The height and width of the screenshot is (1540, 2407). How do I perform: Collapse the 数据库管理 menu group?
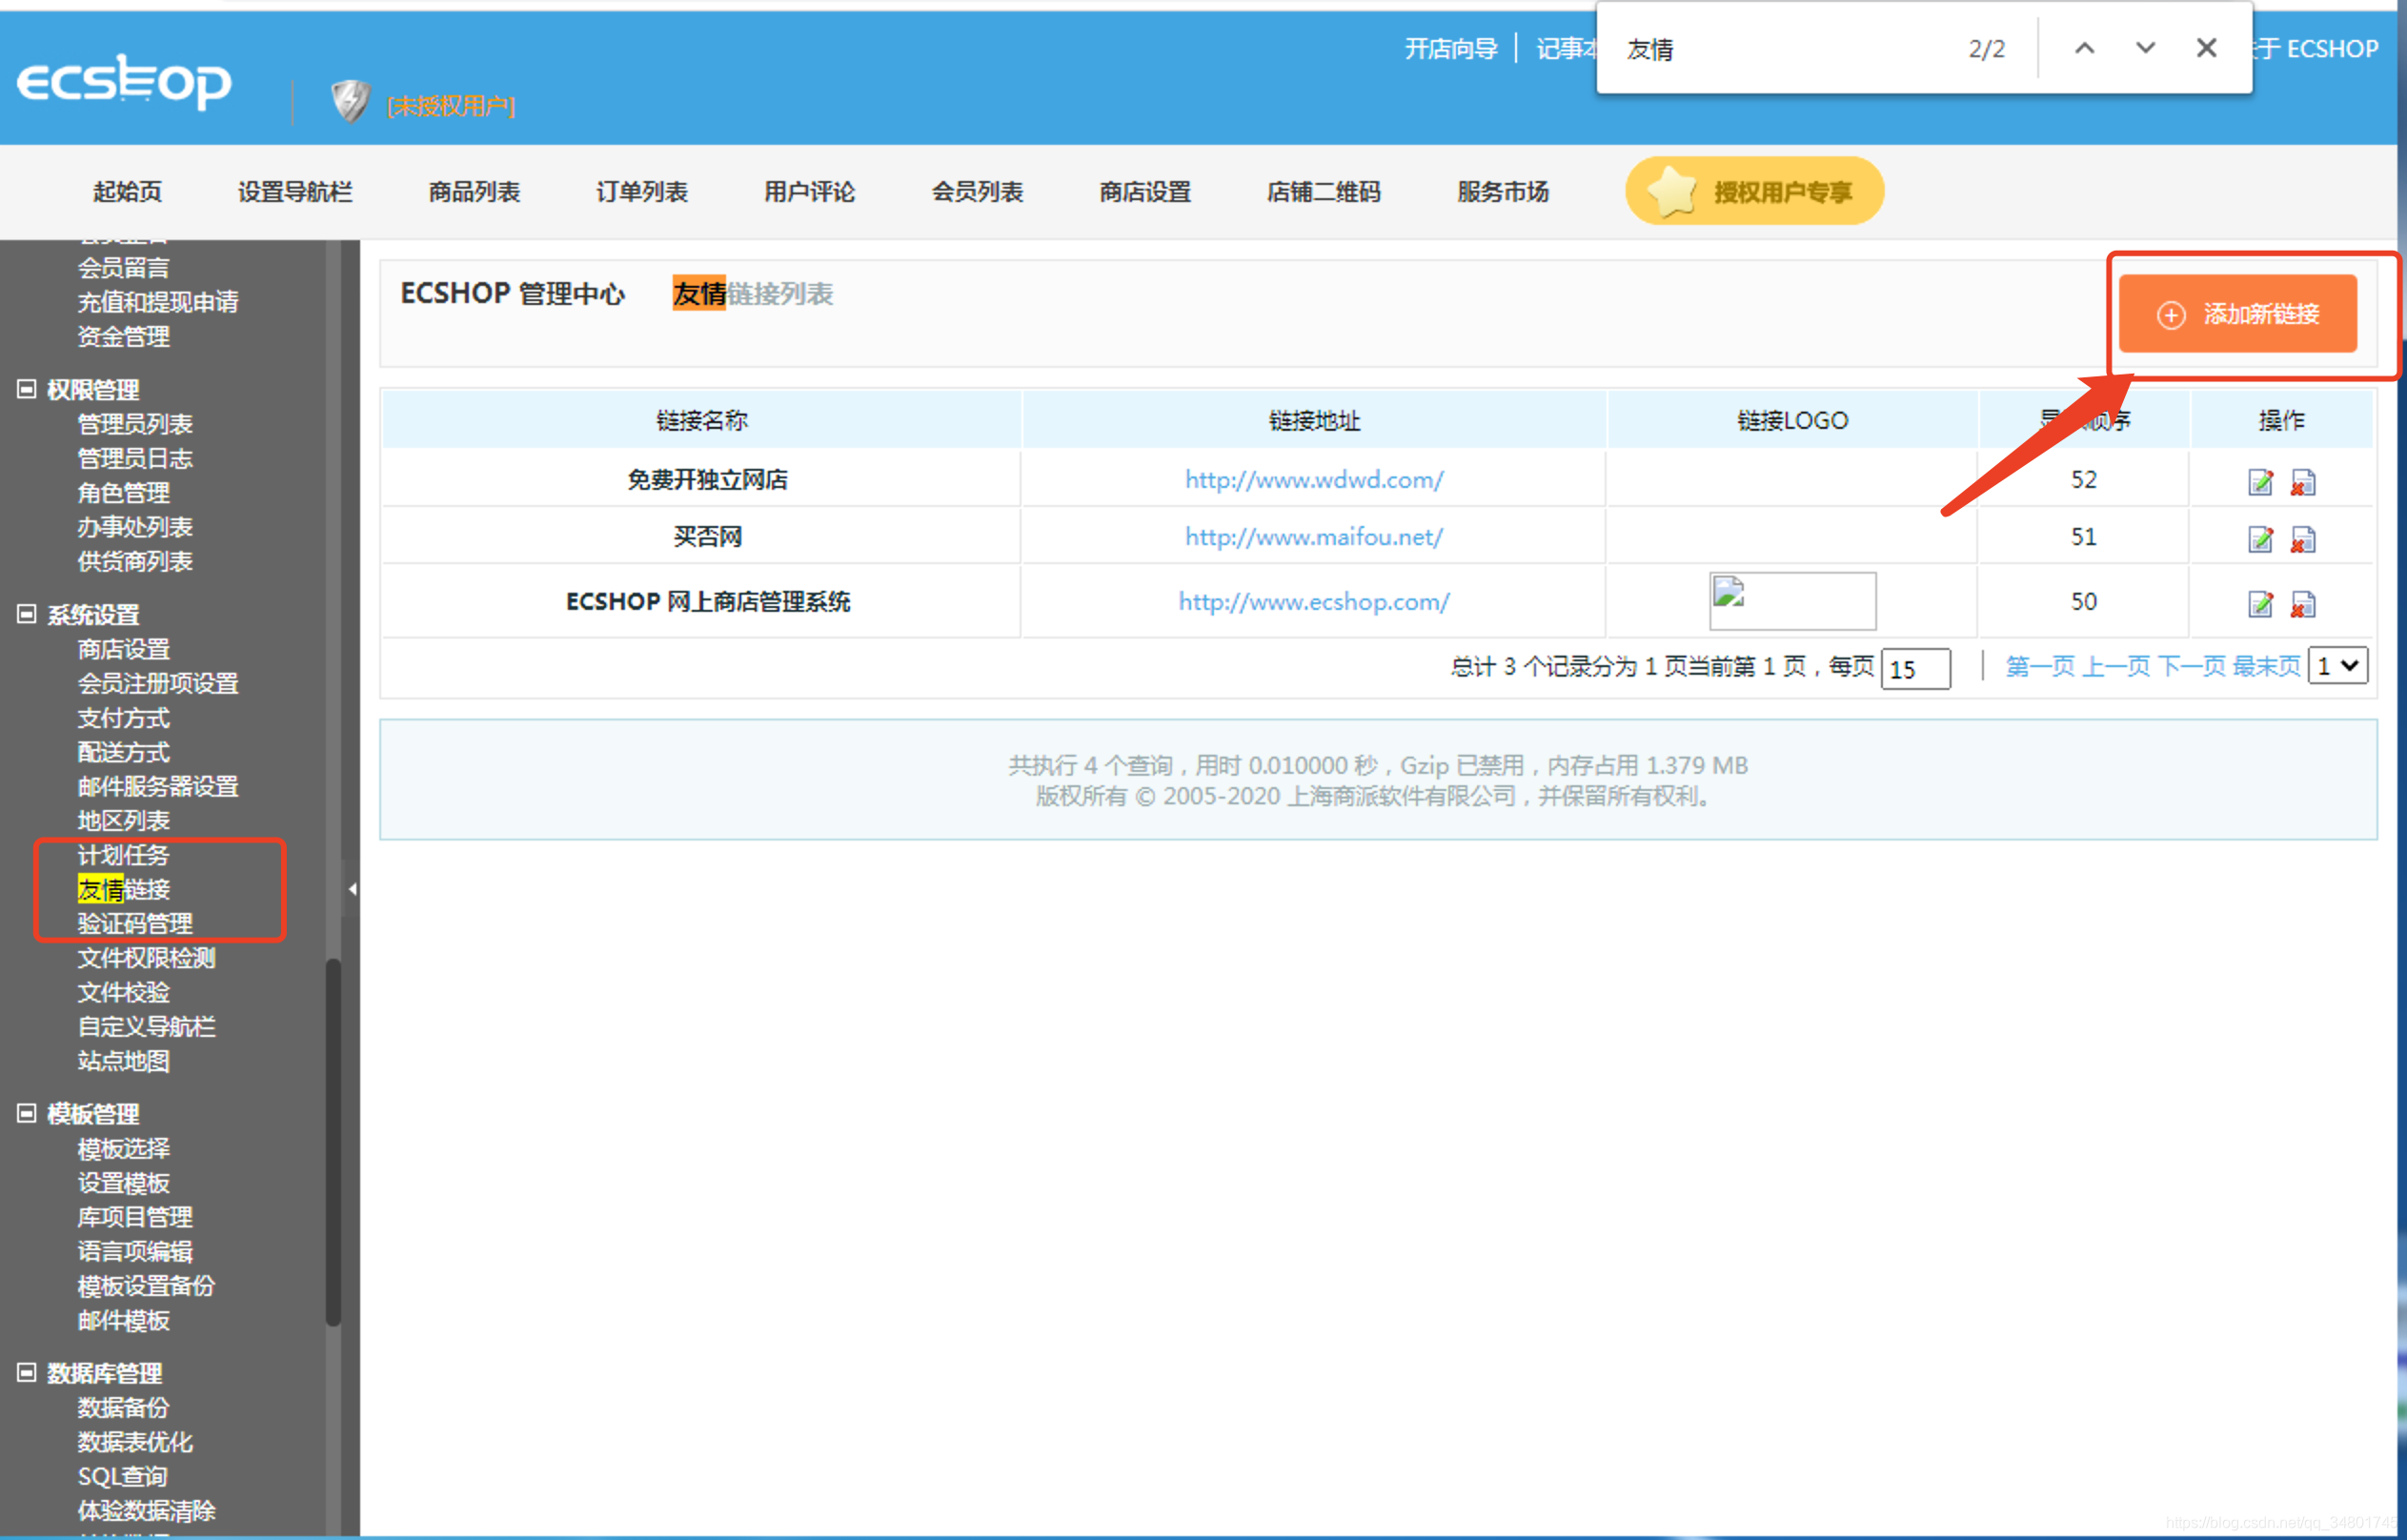pos(27,1372)
